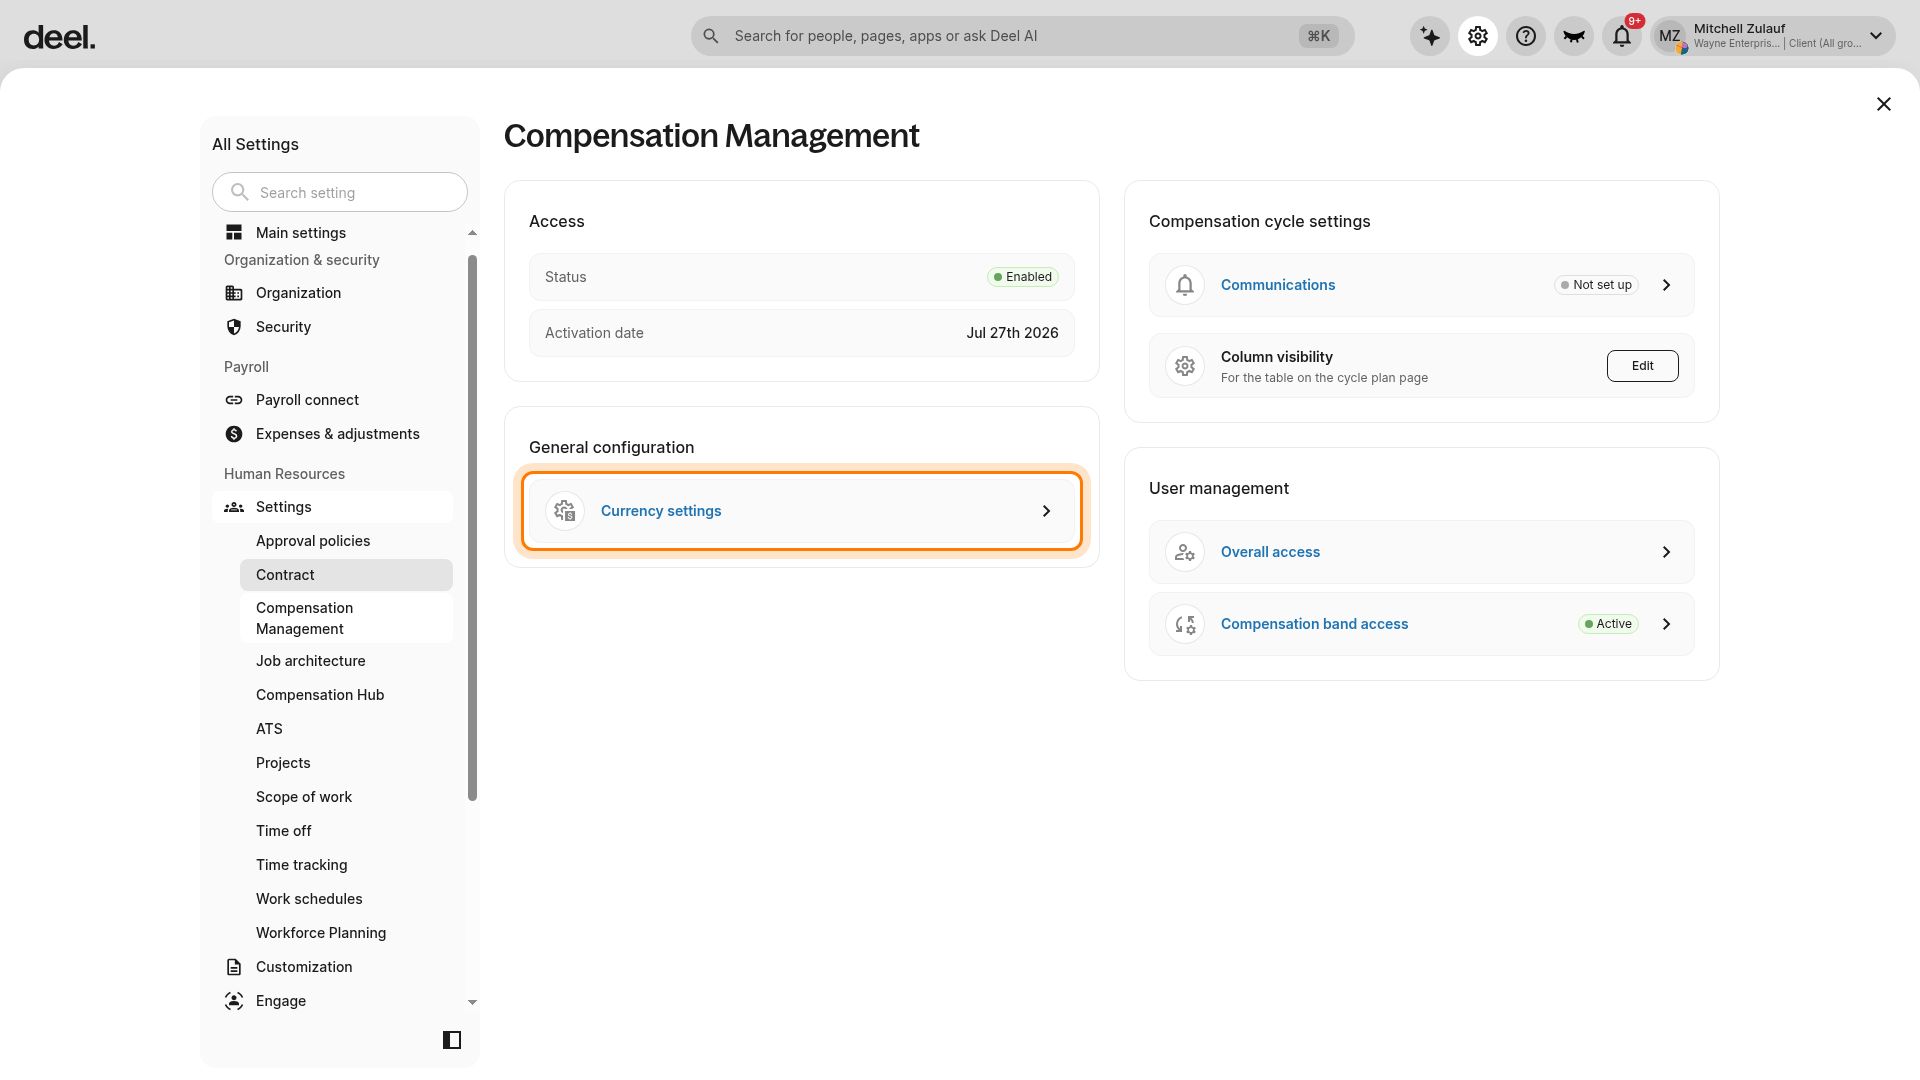Click the Engage person icon
The width and height of the screenshot is (1920, 1080).
click(x=234, y=1001)
